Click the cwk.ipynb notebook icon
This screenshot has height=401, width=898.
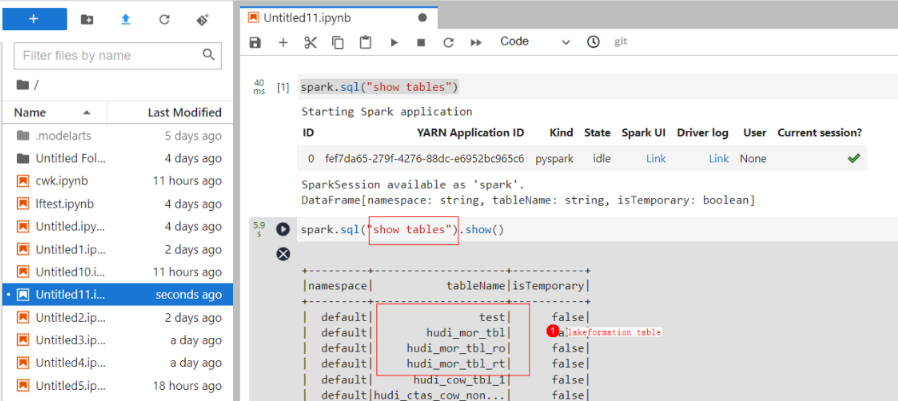[23, 181]
